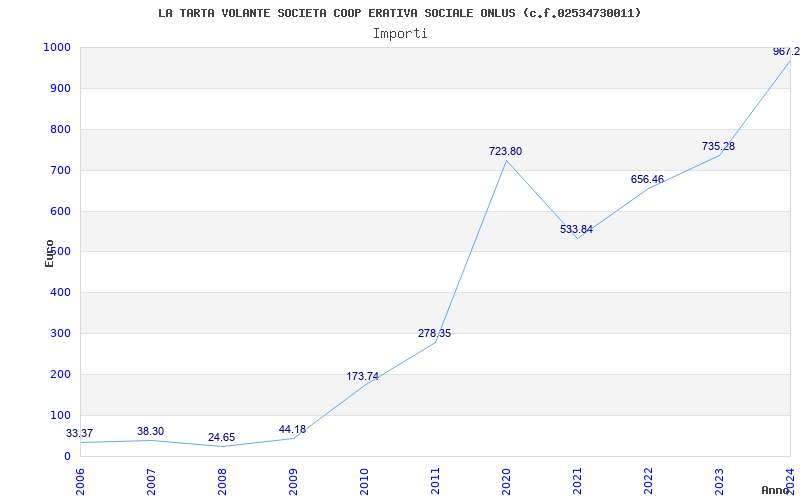Viewport: 800px width, 500px height.
Task: Click the 967.2 peak data label
Action: [x=786, y=52]
